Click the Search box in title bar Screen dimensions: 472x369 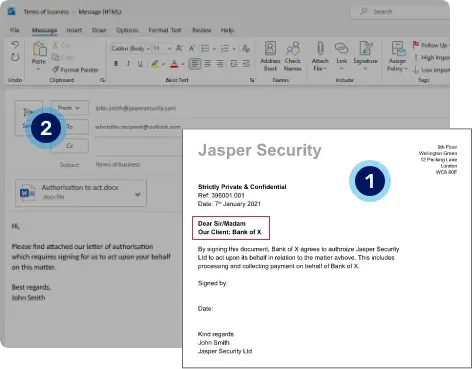coord(400,12)
